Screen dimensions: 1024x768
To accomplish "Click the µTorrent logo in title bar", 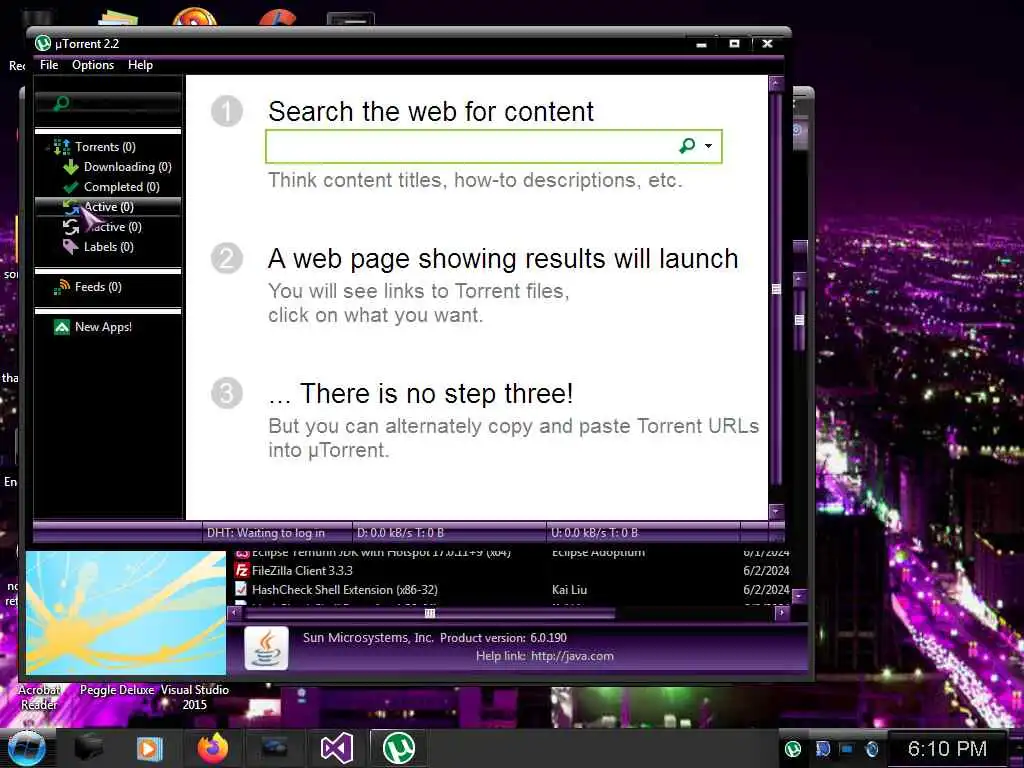I will pyautogui.click(x=42, y=44).
